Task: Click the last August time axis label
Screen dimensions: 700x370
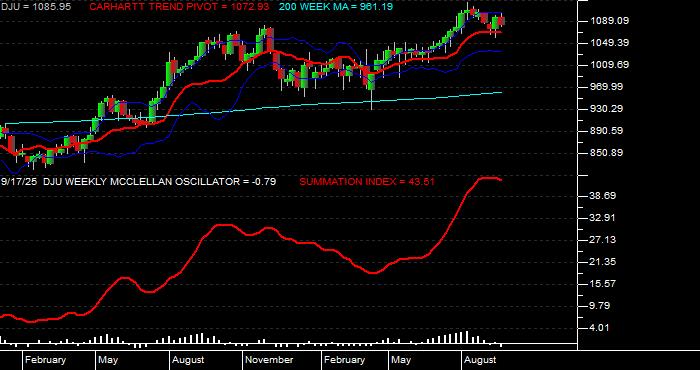Action: coord(480,360)
